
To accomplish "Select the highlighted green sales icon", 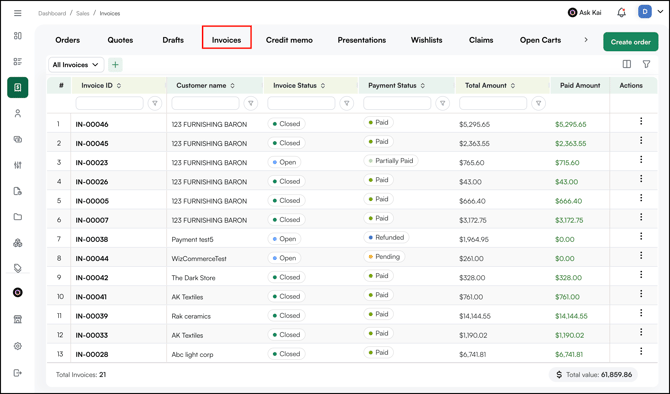I will pos(18,88).
